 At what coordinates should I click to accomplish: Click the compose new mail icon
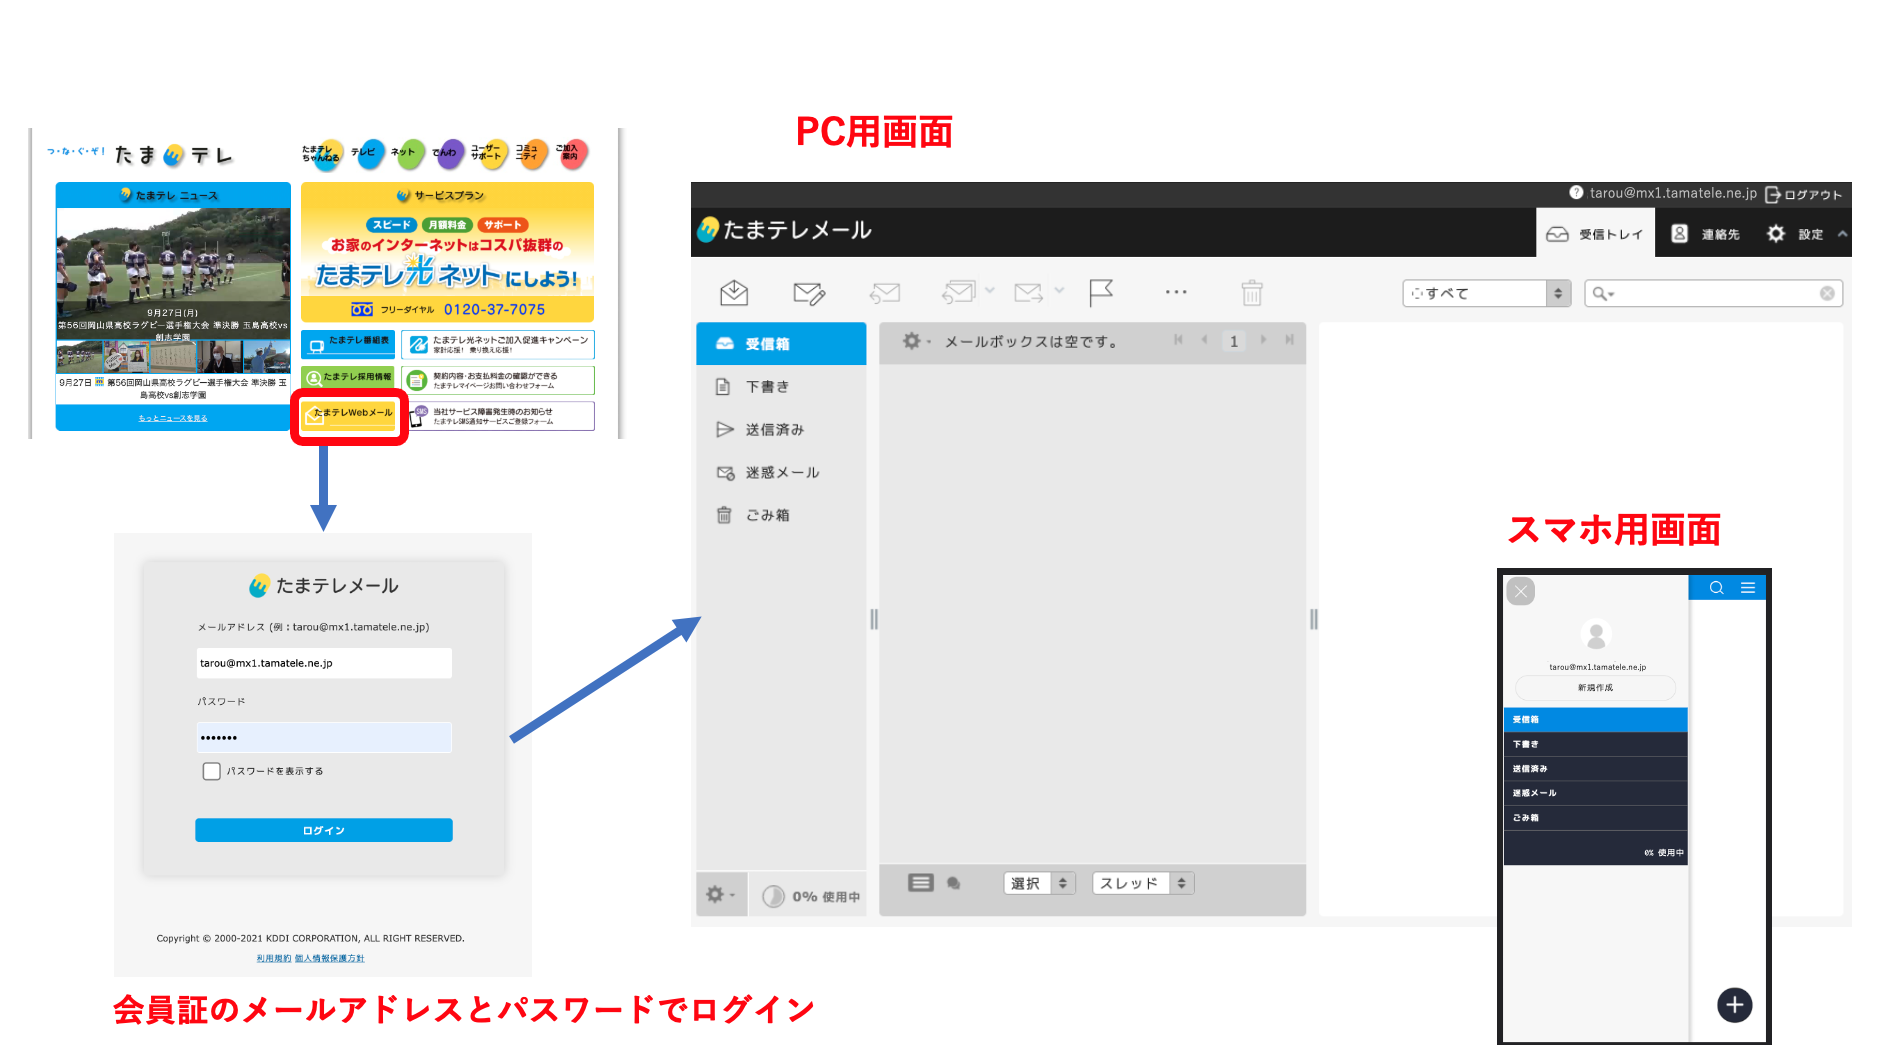(x=809, y=293)
